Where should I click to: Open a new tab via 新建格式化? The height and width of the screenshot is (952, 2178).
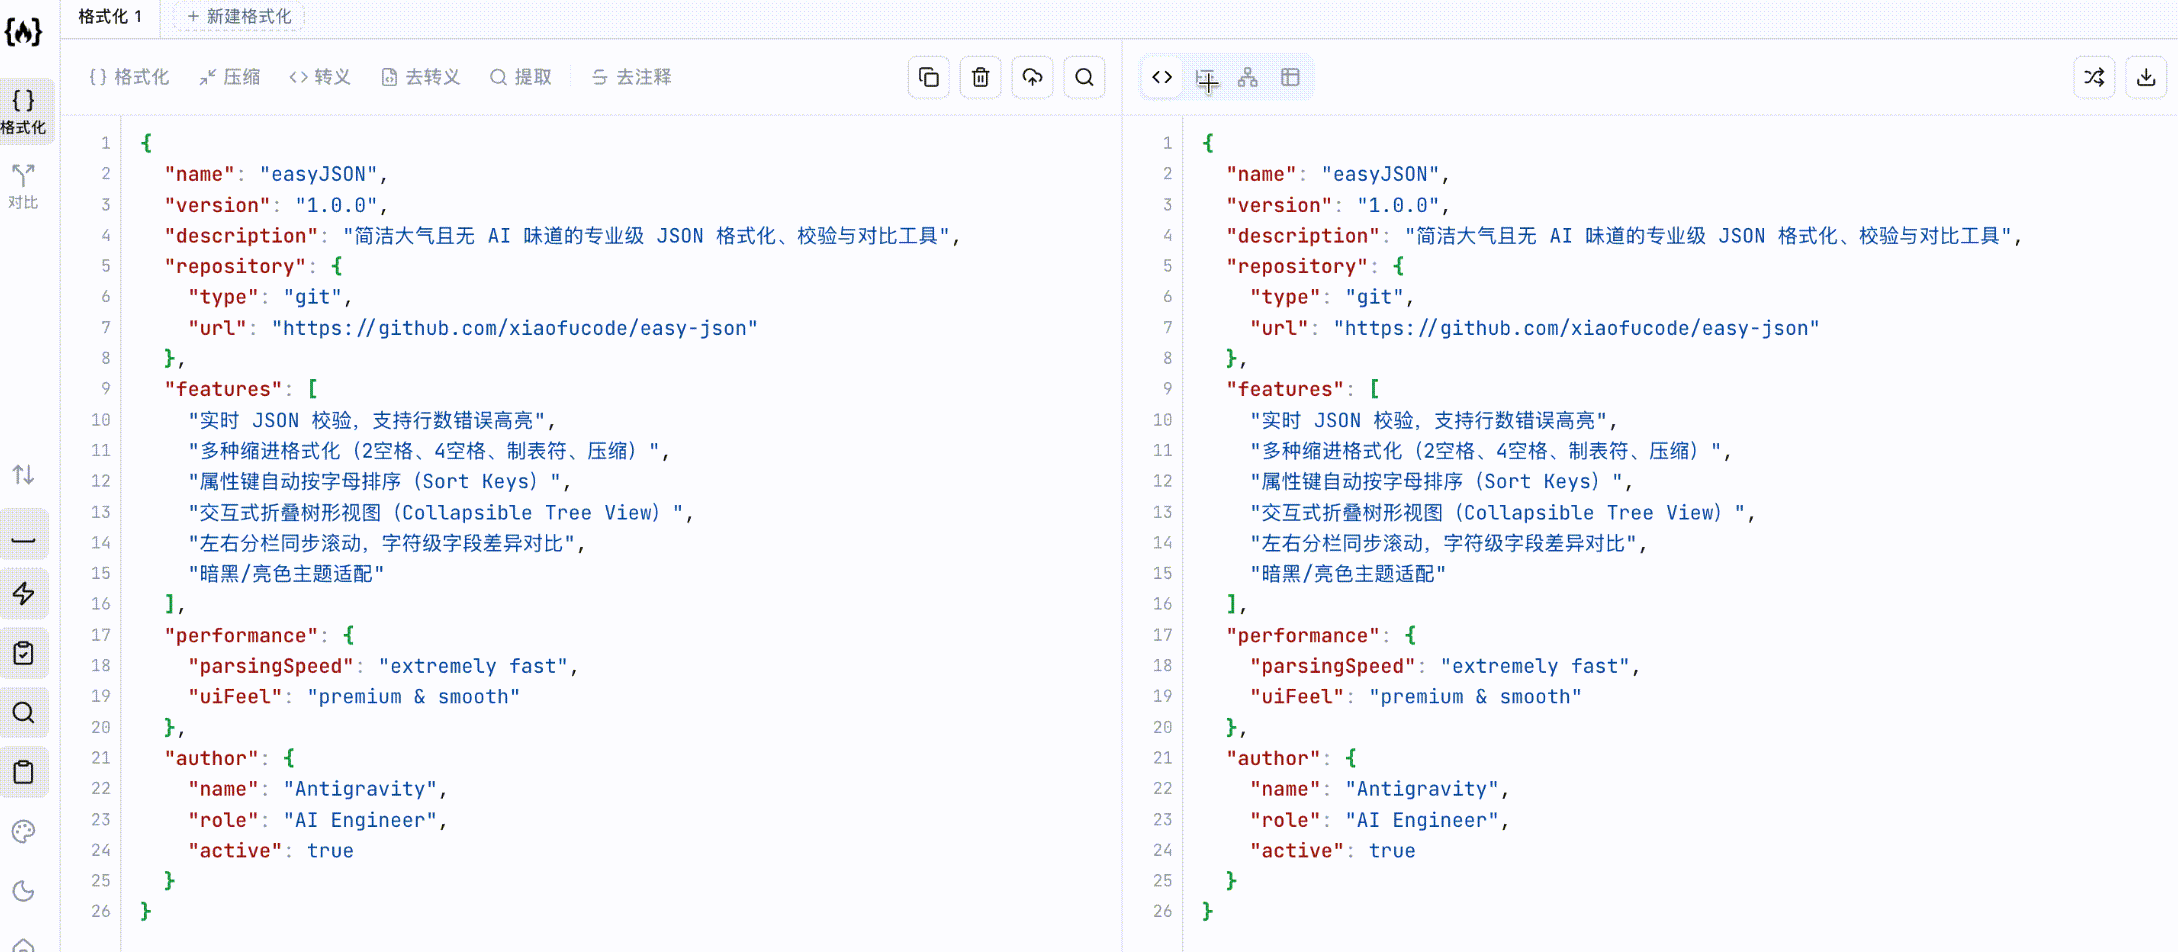click(x=239, y=16)
